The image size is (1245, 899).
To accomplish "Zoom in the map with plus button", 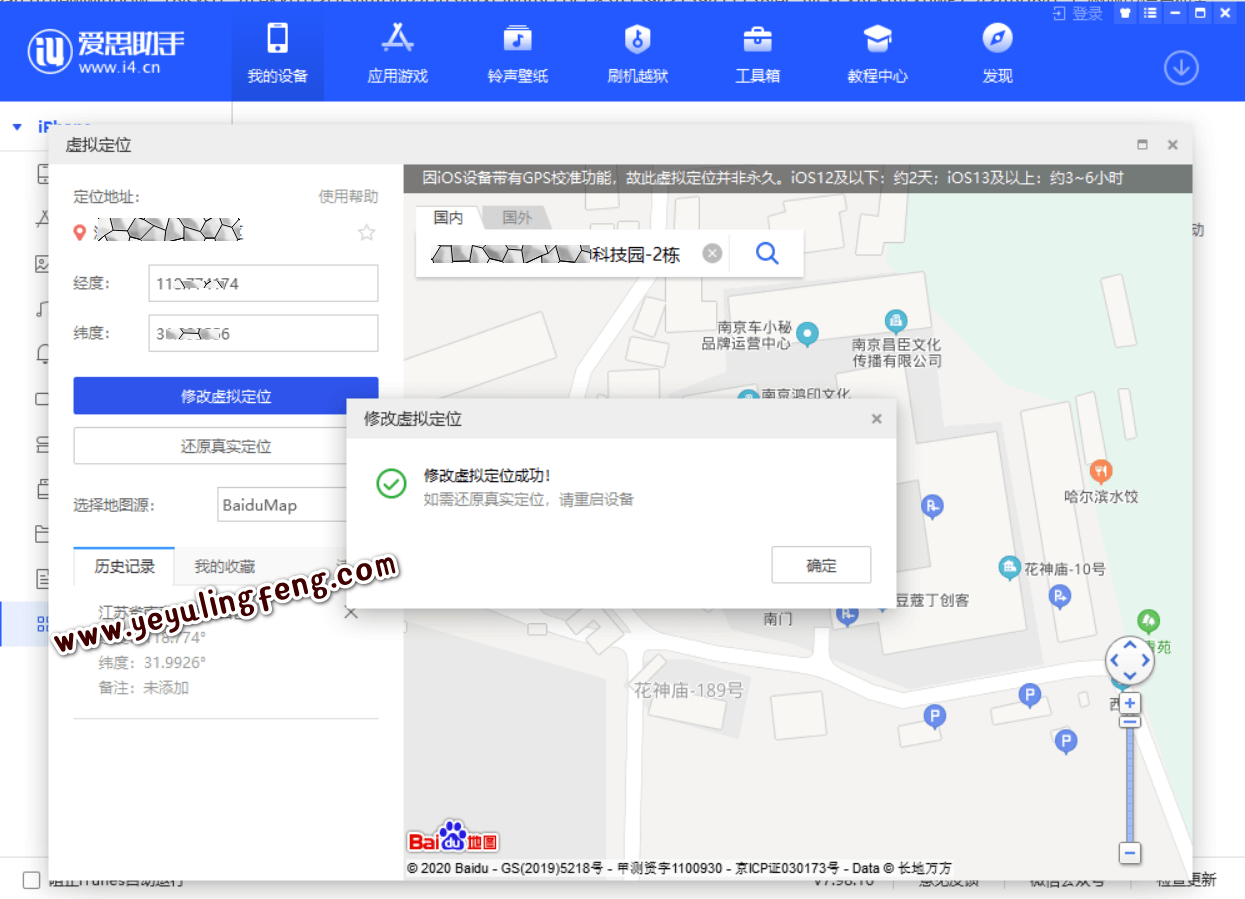I will (x=1130, y=704).
